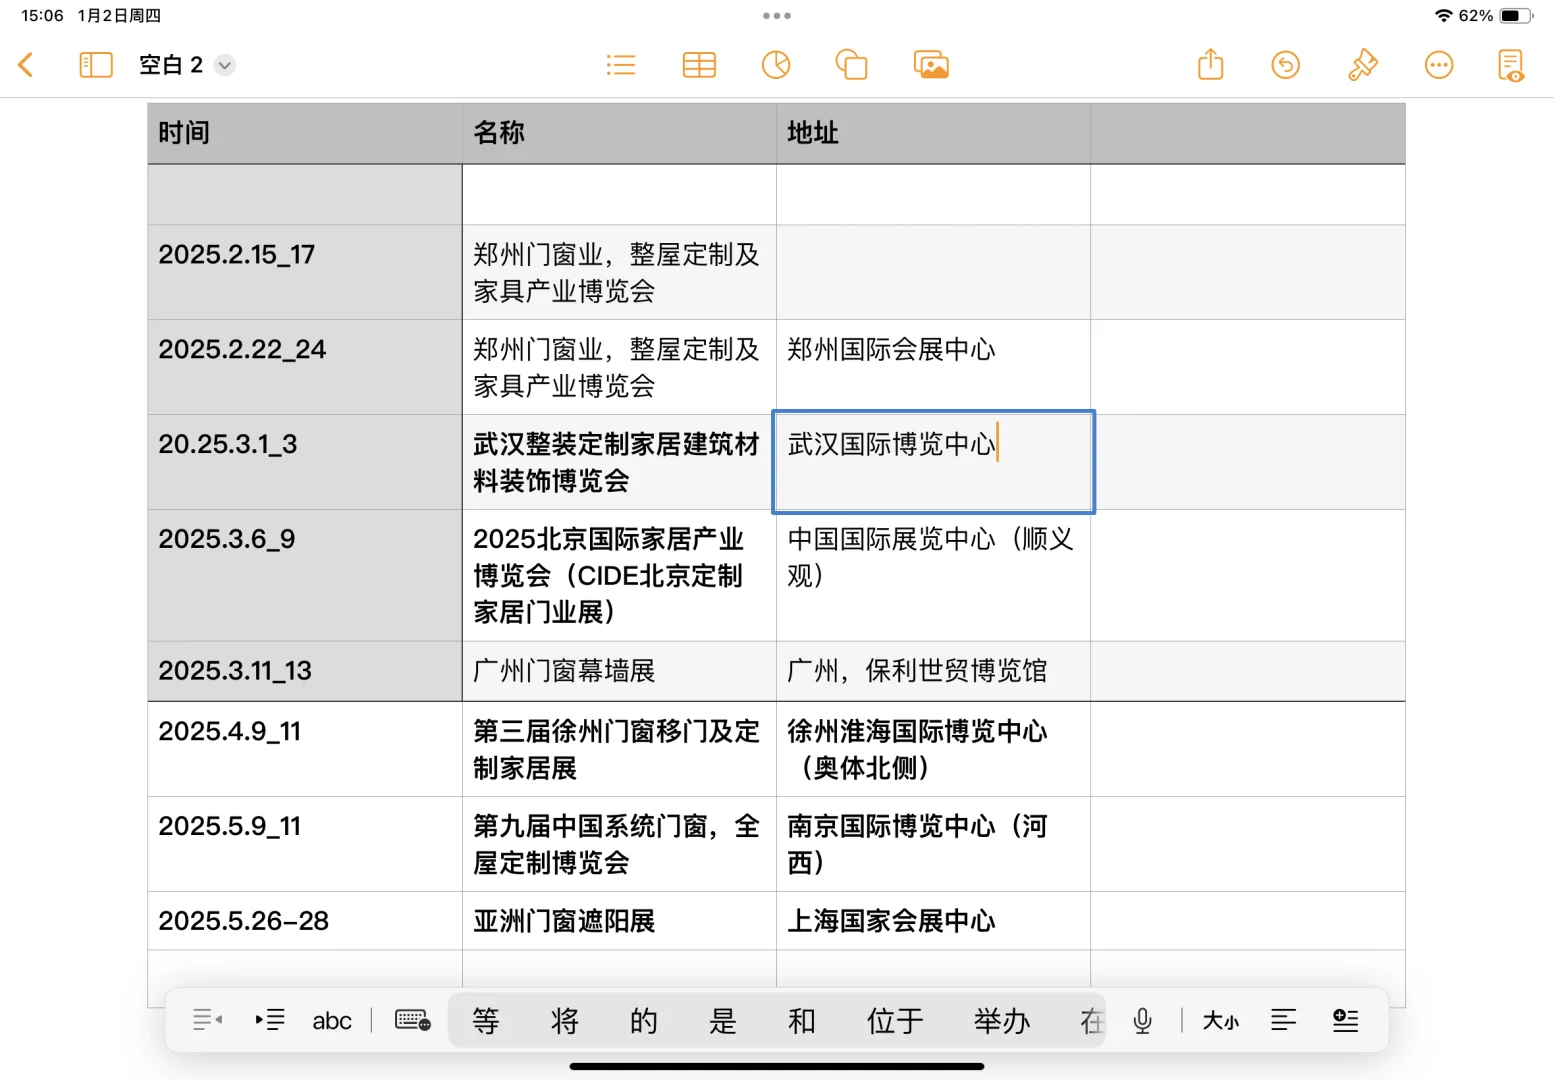The width and height of the screenshot is (1554, 1080).
Task: Switch keyboard to abc input
Action: (x=332, y=1021)
